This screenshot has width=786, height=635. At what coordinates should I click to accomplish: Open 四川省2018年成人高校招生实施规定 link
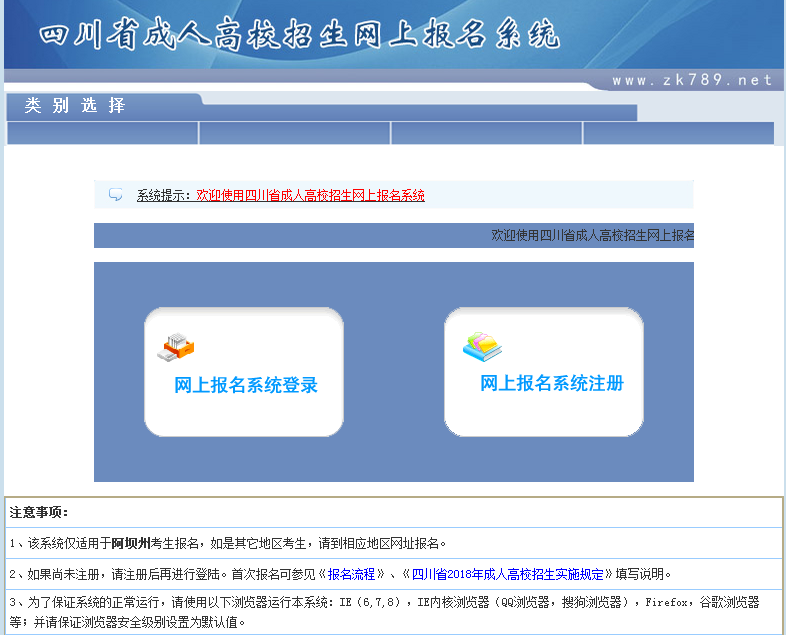(507, 574)
